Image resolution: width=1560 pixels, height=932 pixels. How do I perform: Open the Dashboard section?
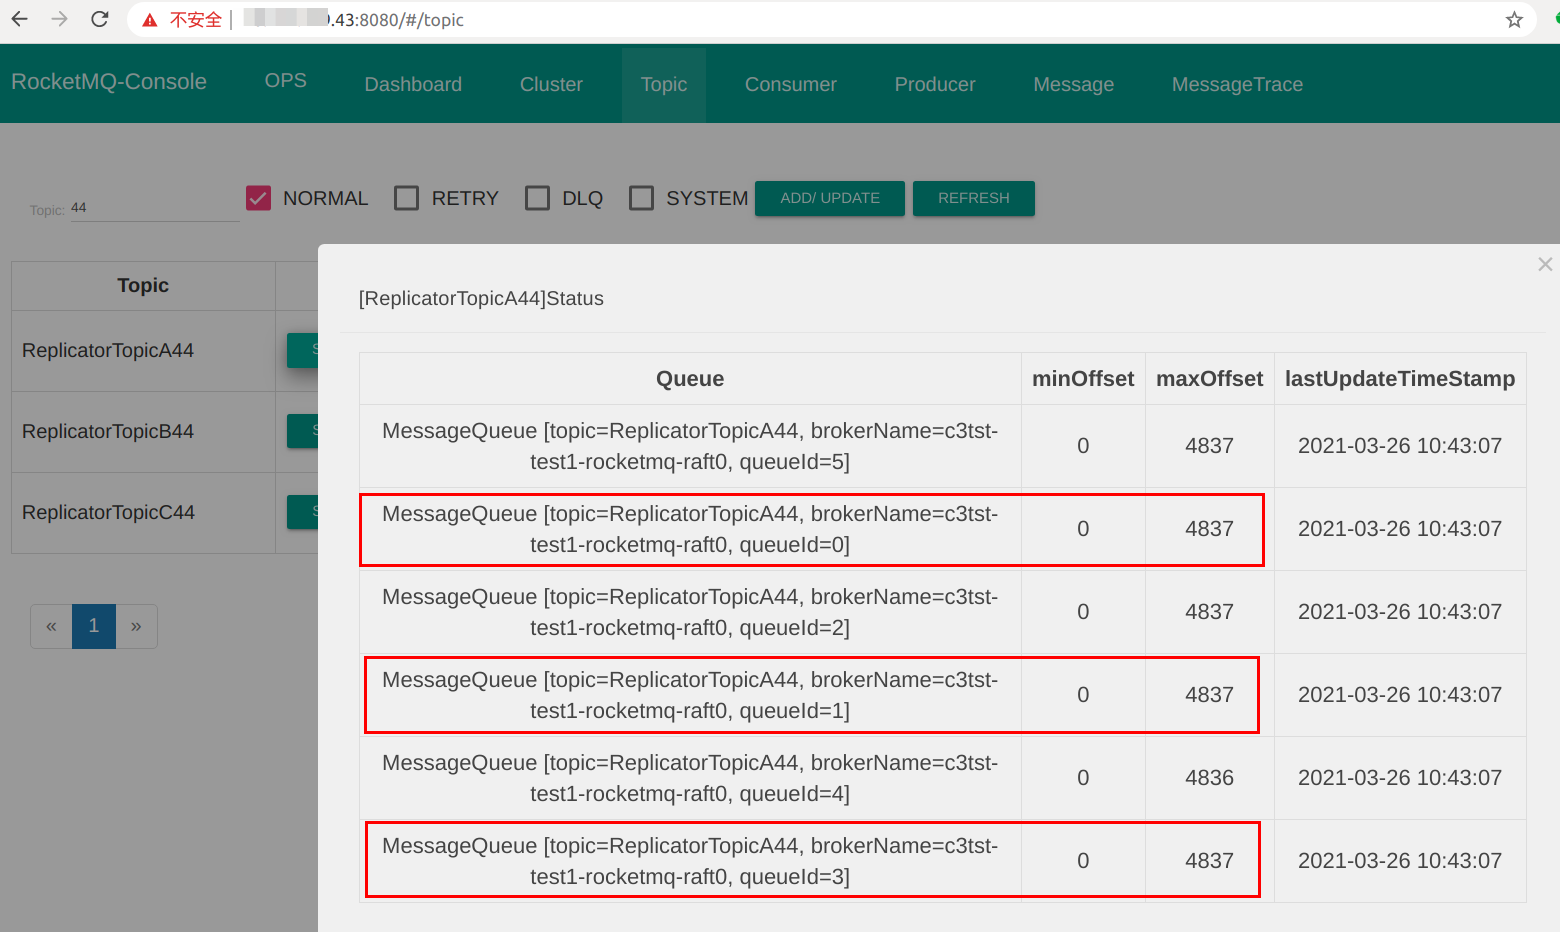pos(412,84)
